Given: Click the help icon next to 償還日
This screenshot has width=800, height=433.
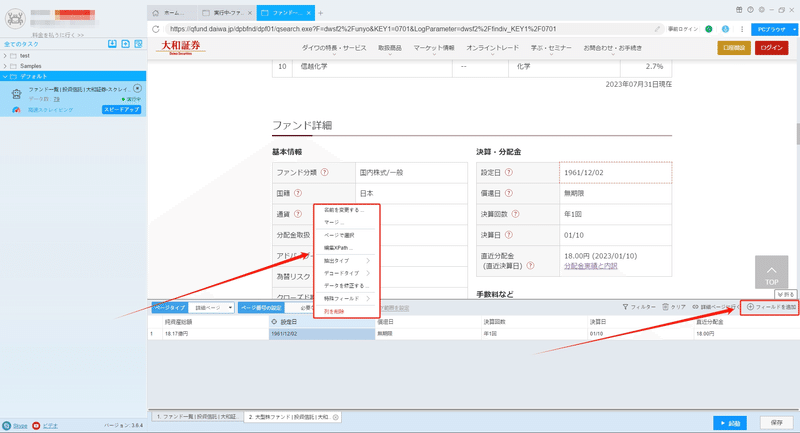Looking at the screenshot, I should [x=509, y=193].
